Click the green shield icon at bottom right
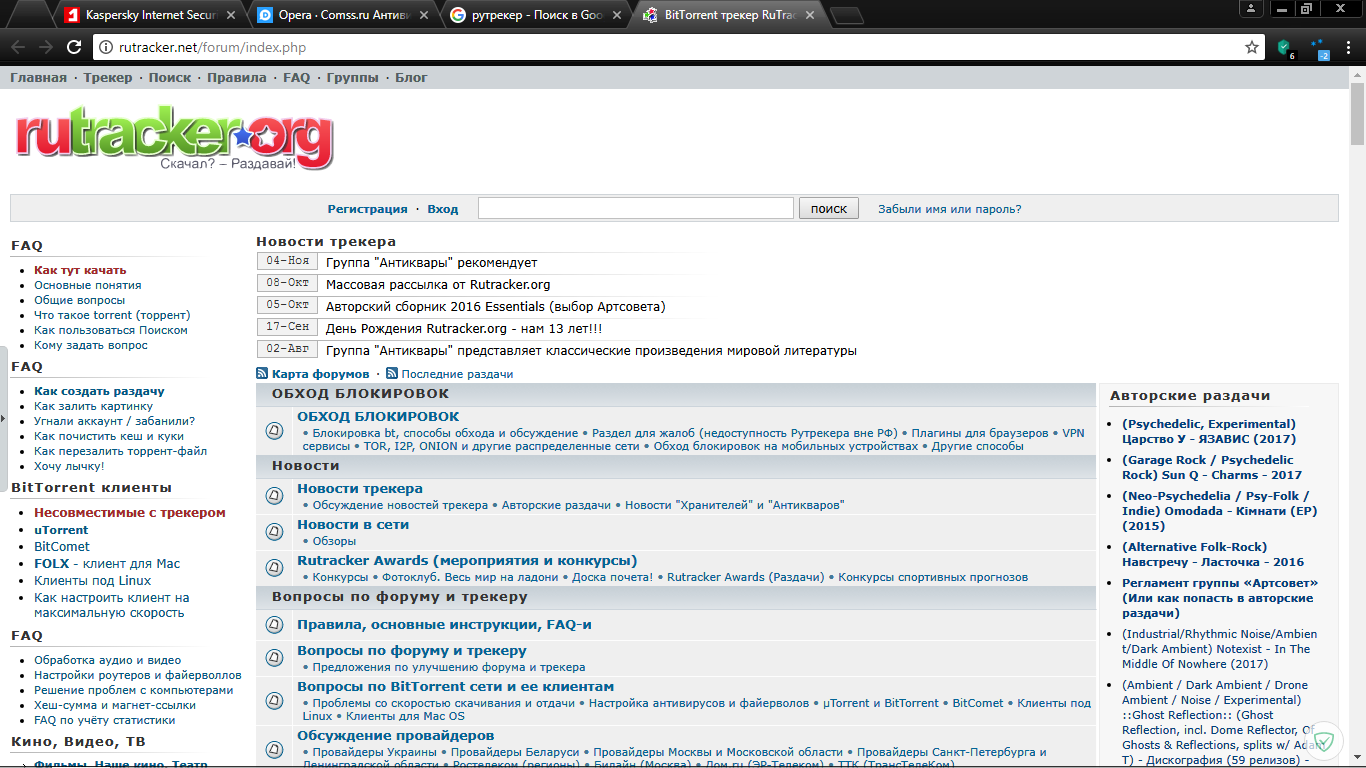The height and width of the screenshot is (768, 1366). (1324, 741)
